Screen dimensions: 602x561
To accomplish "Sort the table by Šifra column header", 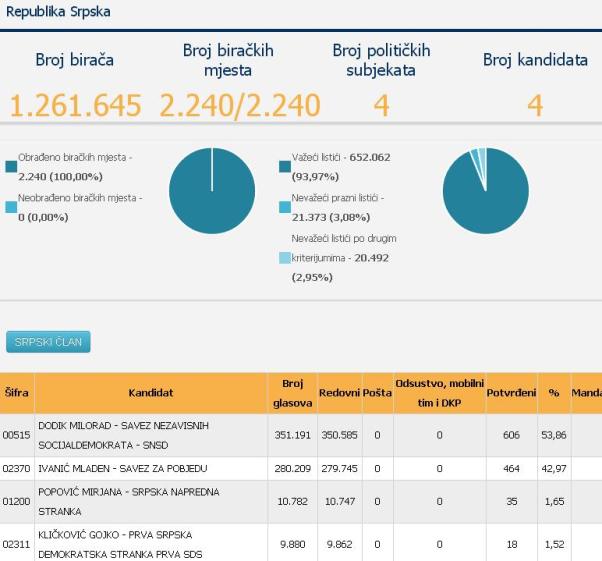I will tap(16, 393).
